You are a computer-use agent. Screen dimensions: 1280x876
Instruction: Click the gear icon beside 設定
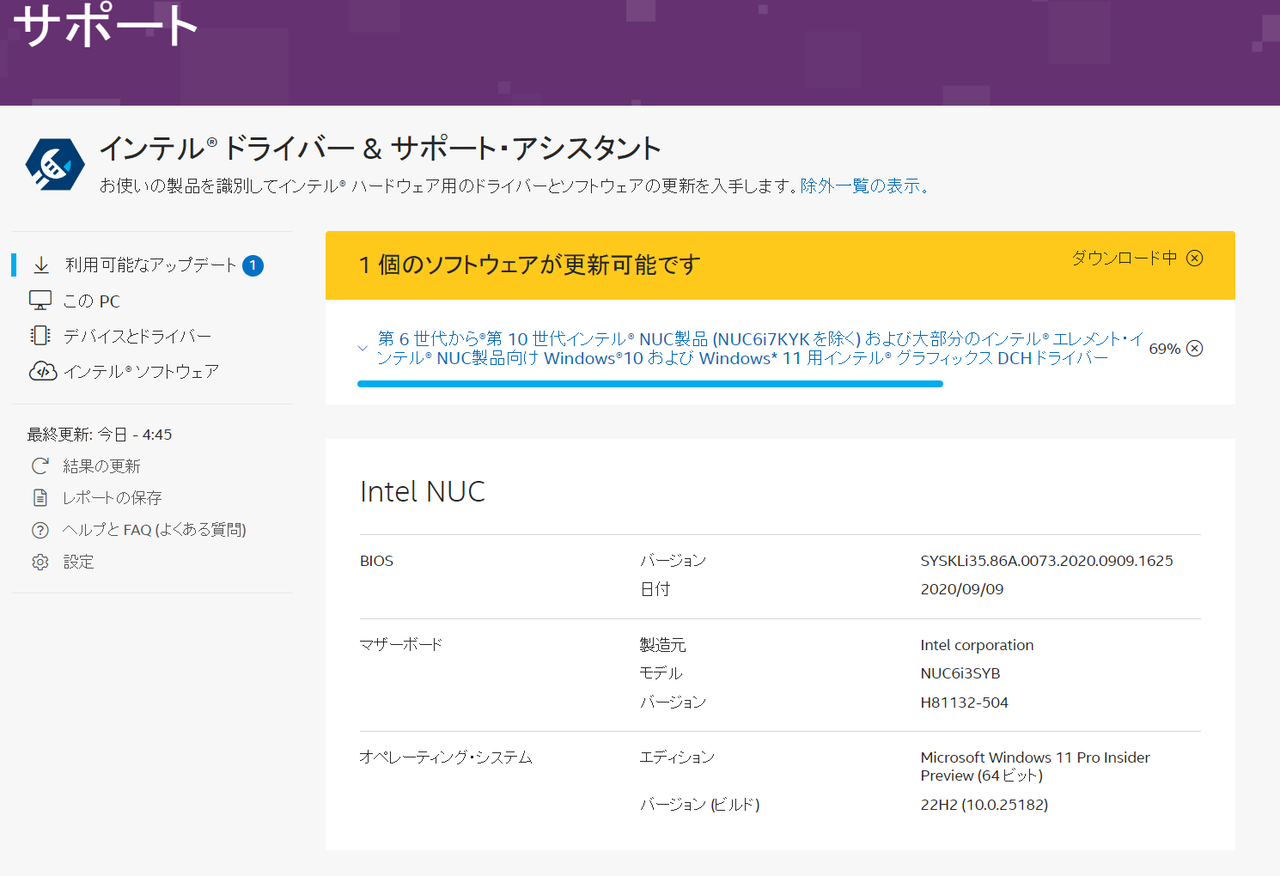pyautogui.click(x=40, y=562)
